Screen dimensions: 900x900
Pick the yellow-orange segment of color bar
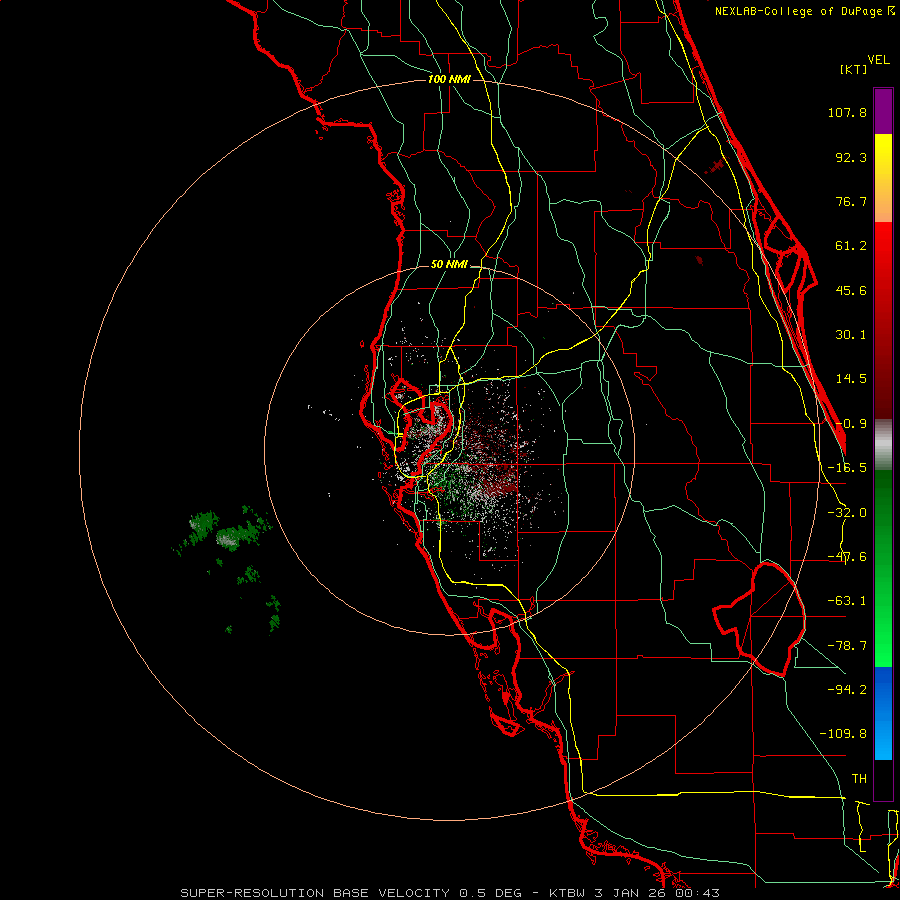[883, 178]
